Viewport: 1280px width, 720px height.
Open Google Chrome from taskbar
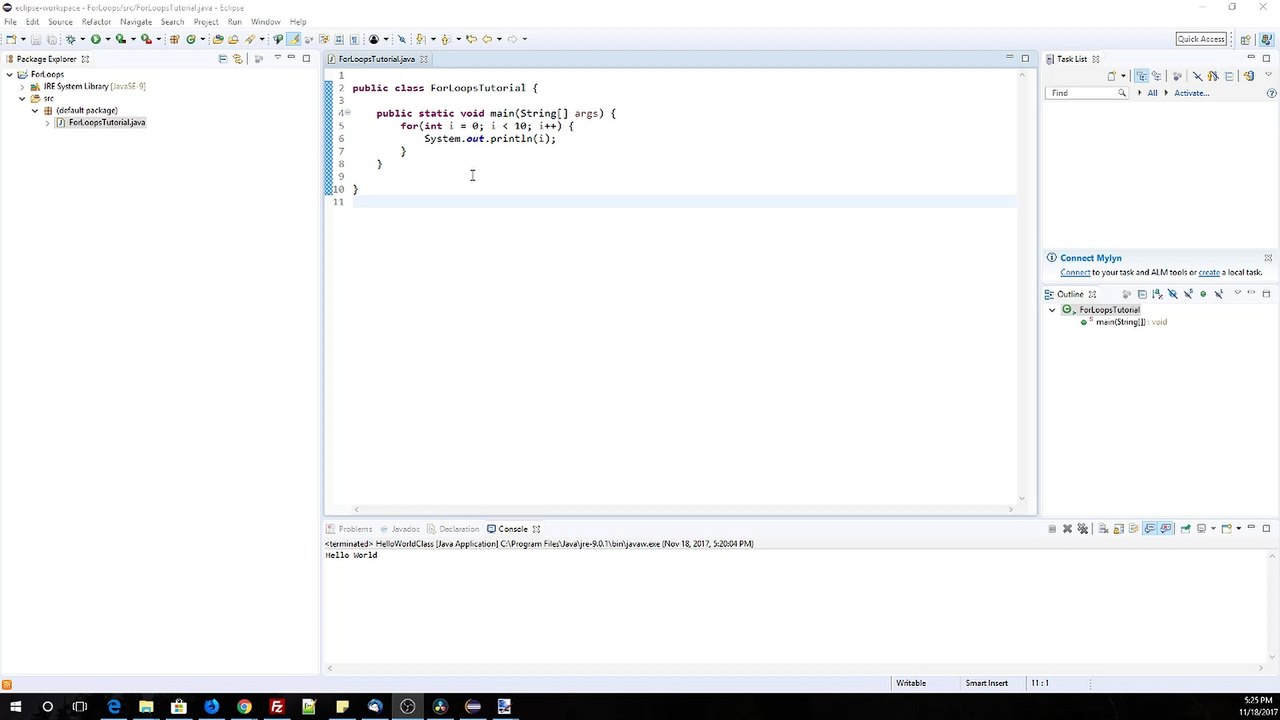(244, 707)
